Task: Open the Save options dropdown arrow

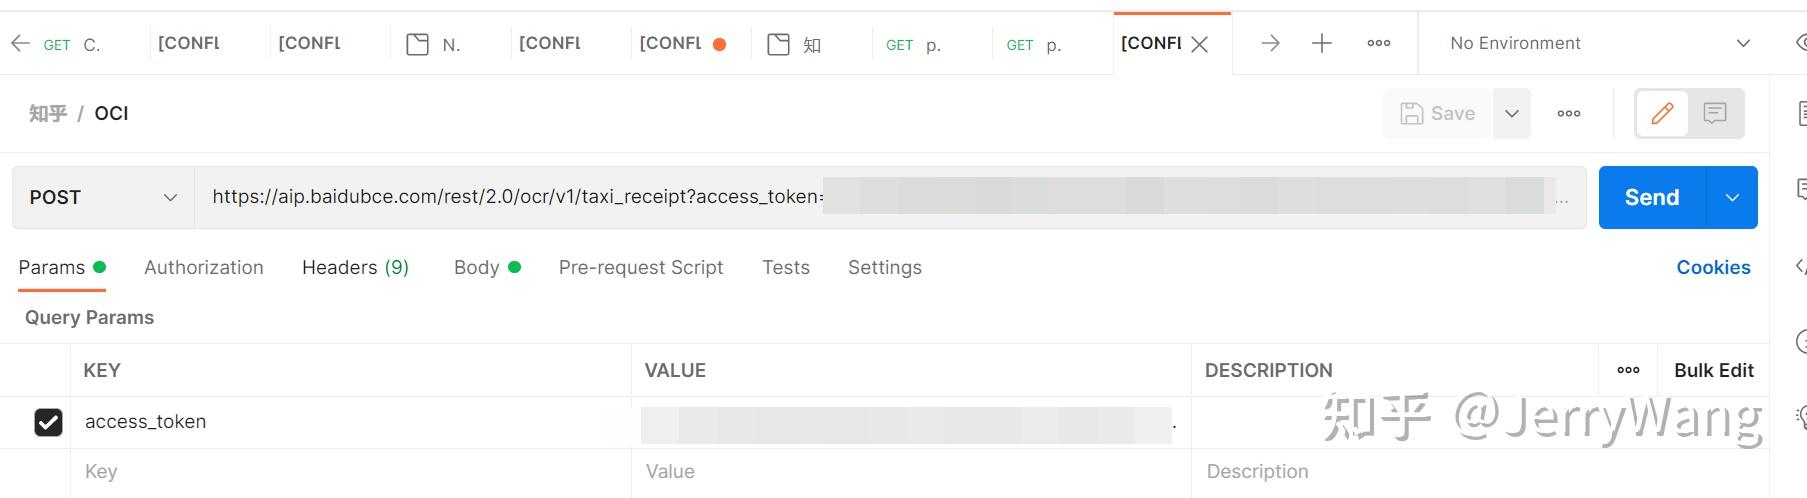Action: point(1512,113)
